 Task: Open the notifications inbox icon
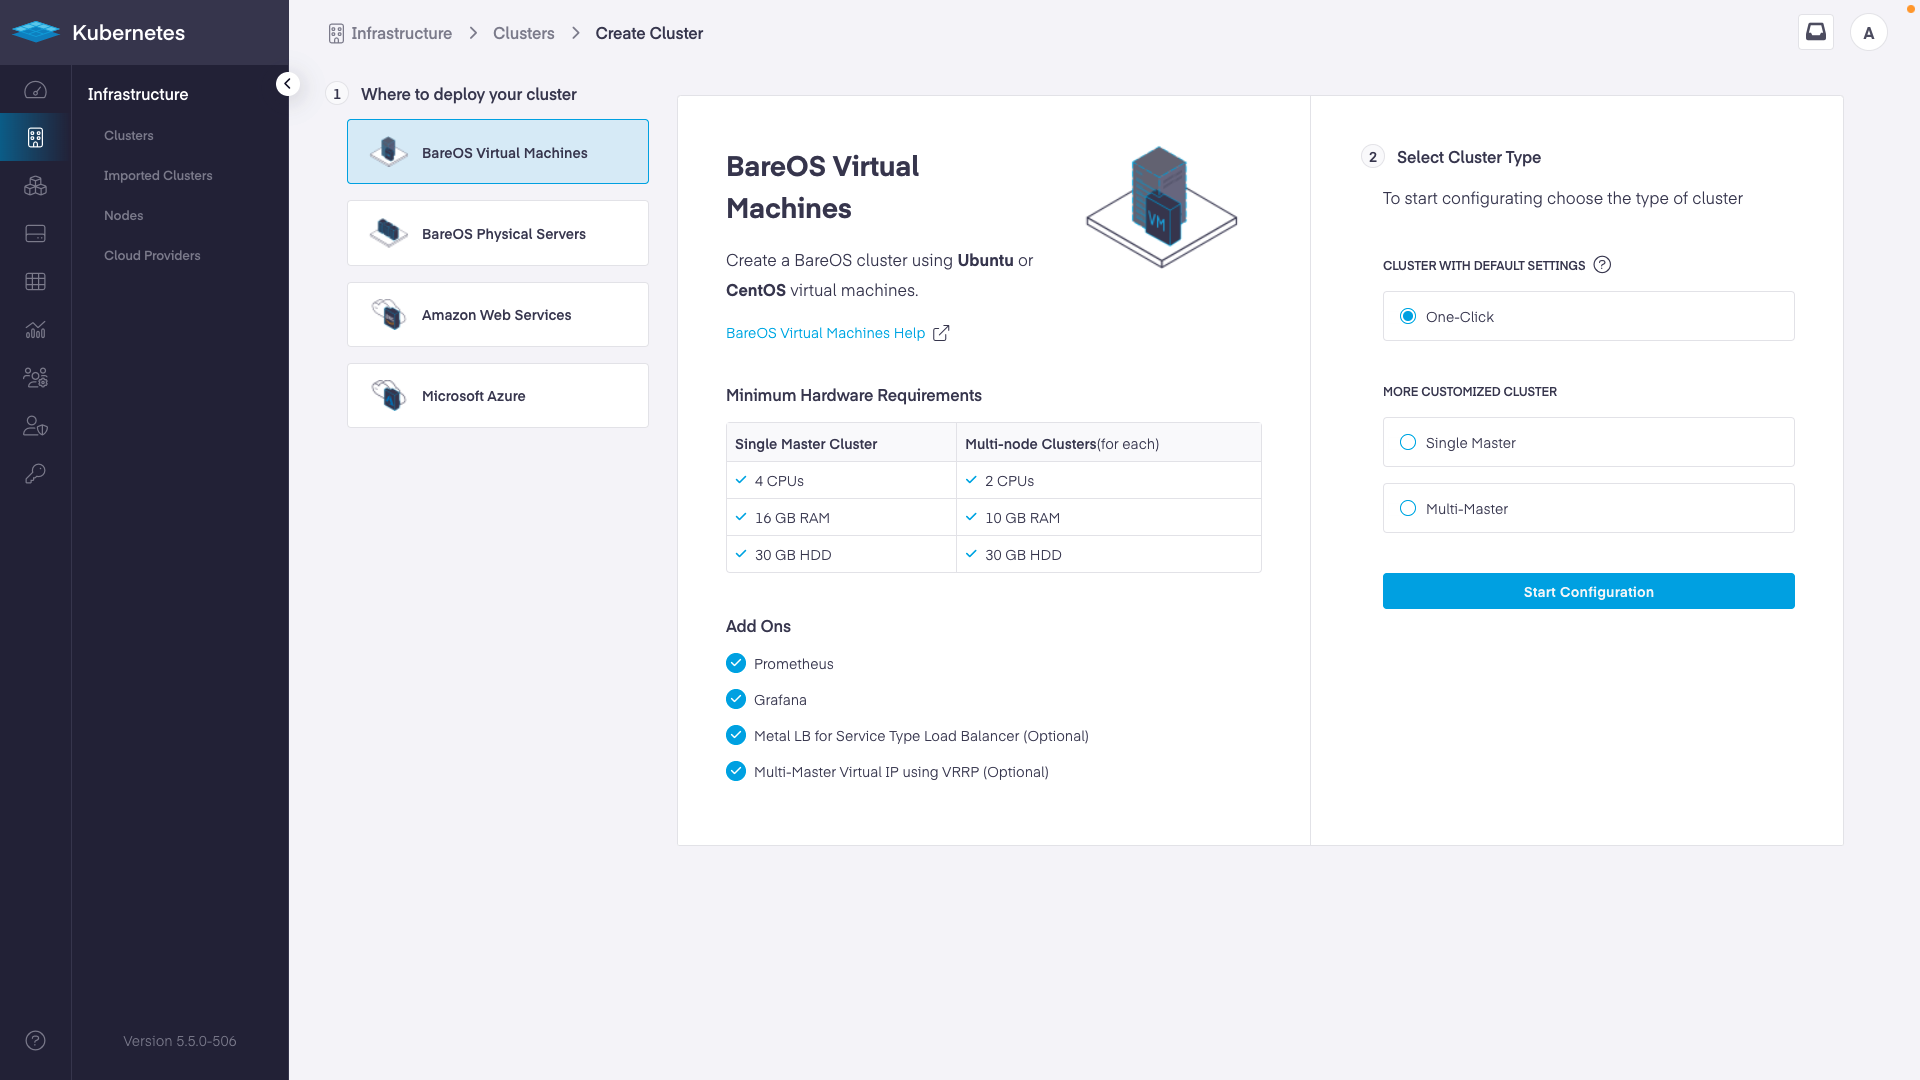point(1815,32)
